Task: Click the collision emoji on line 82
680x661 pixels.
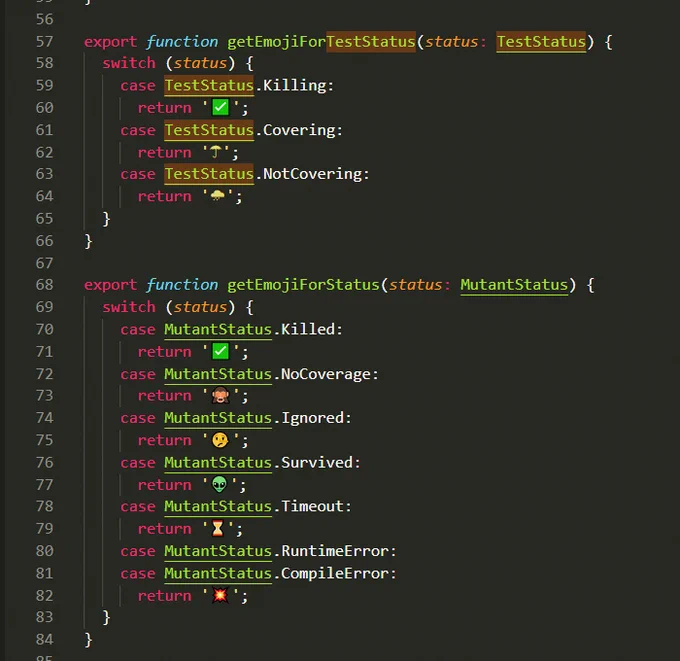Action: pyautogui.click(x=220, y=596)
